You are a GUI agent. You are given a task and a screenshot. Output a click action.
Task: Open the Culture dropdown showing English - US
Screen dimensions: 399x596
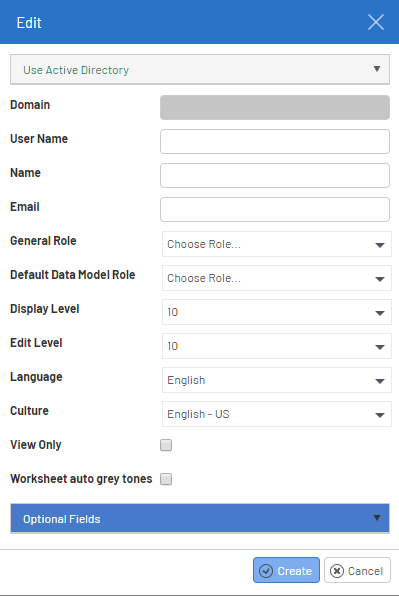277,414
